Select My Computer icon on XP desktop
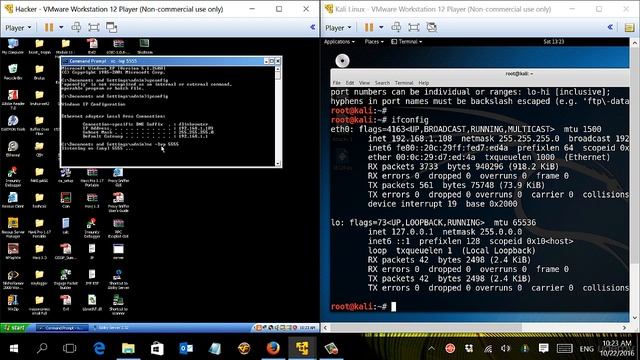The height and width of the screenshot is (360, 640). [13, 47]
